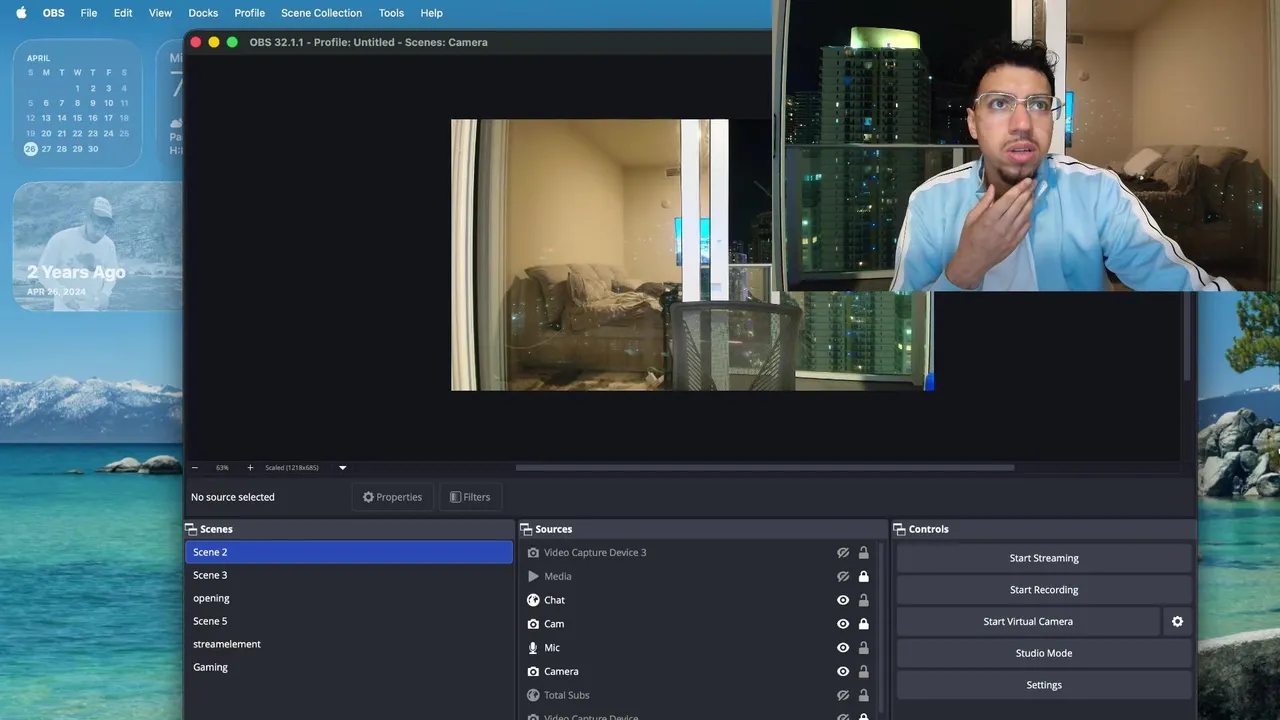Click date 26 in the calendar widget

coord(31,149)
